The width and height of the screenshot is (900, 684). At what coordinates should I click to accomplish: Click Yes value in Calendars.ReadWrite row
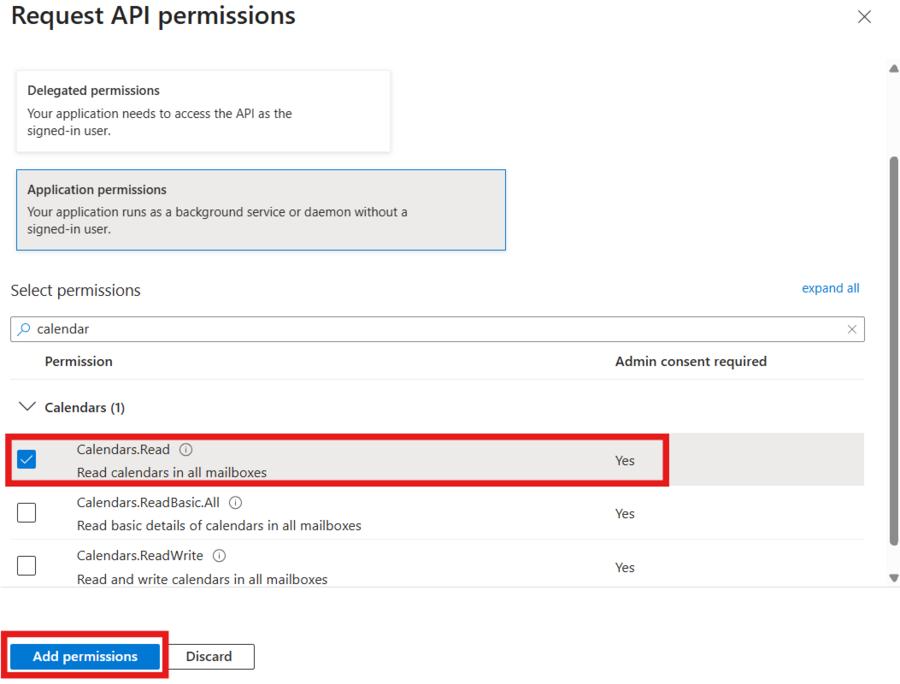[624, 568]
